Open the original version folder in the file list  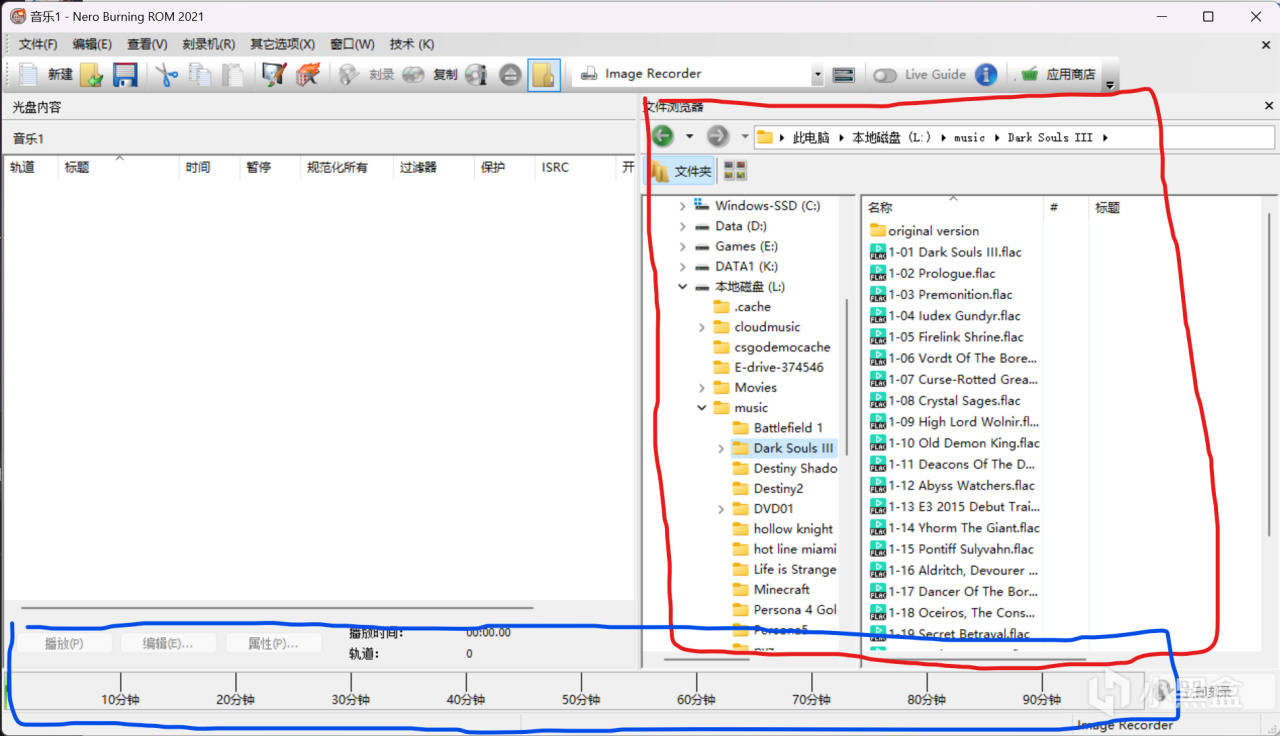pos(925,231)
